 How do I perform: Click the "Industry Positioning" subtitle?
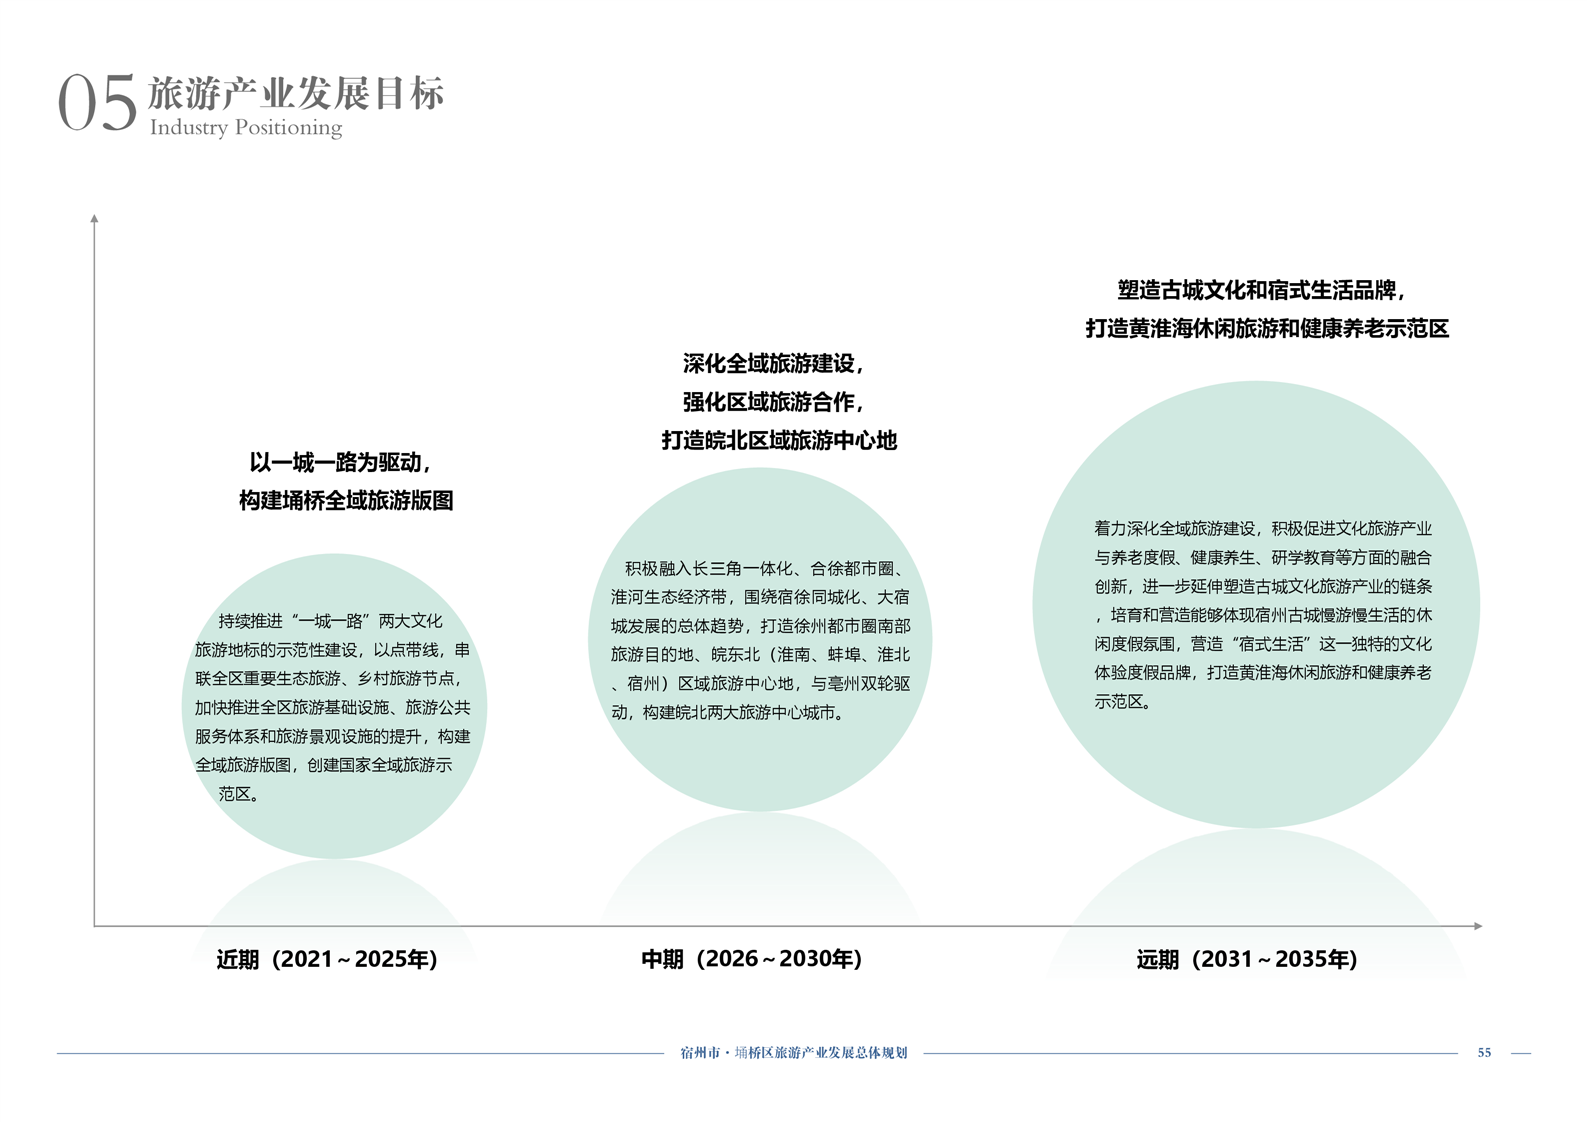click(246, 128)
